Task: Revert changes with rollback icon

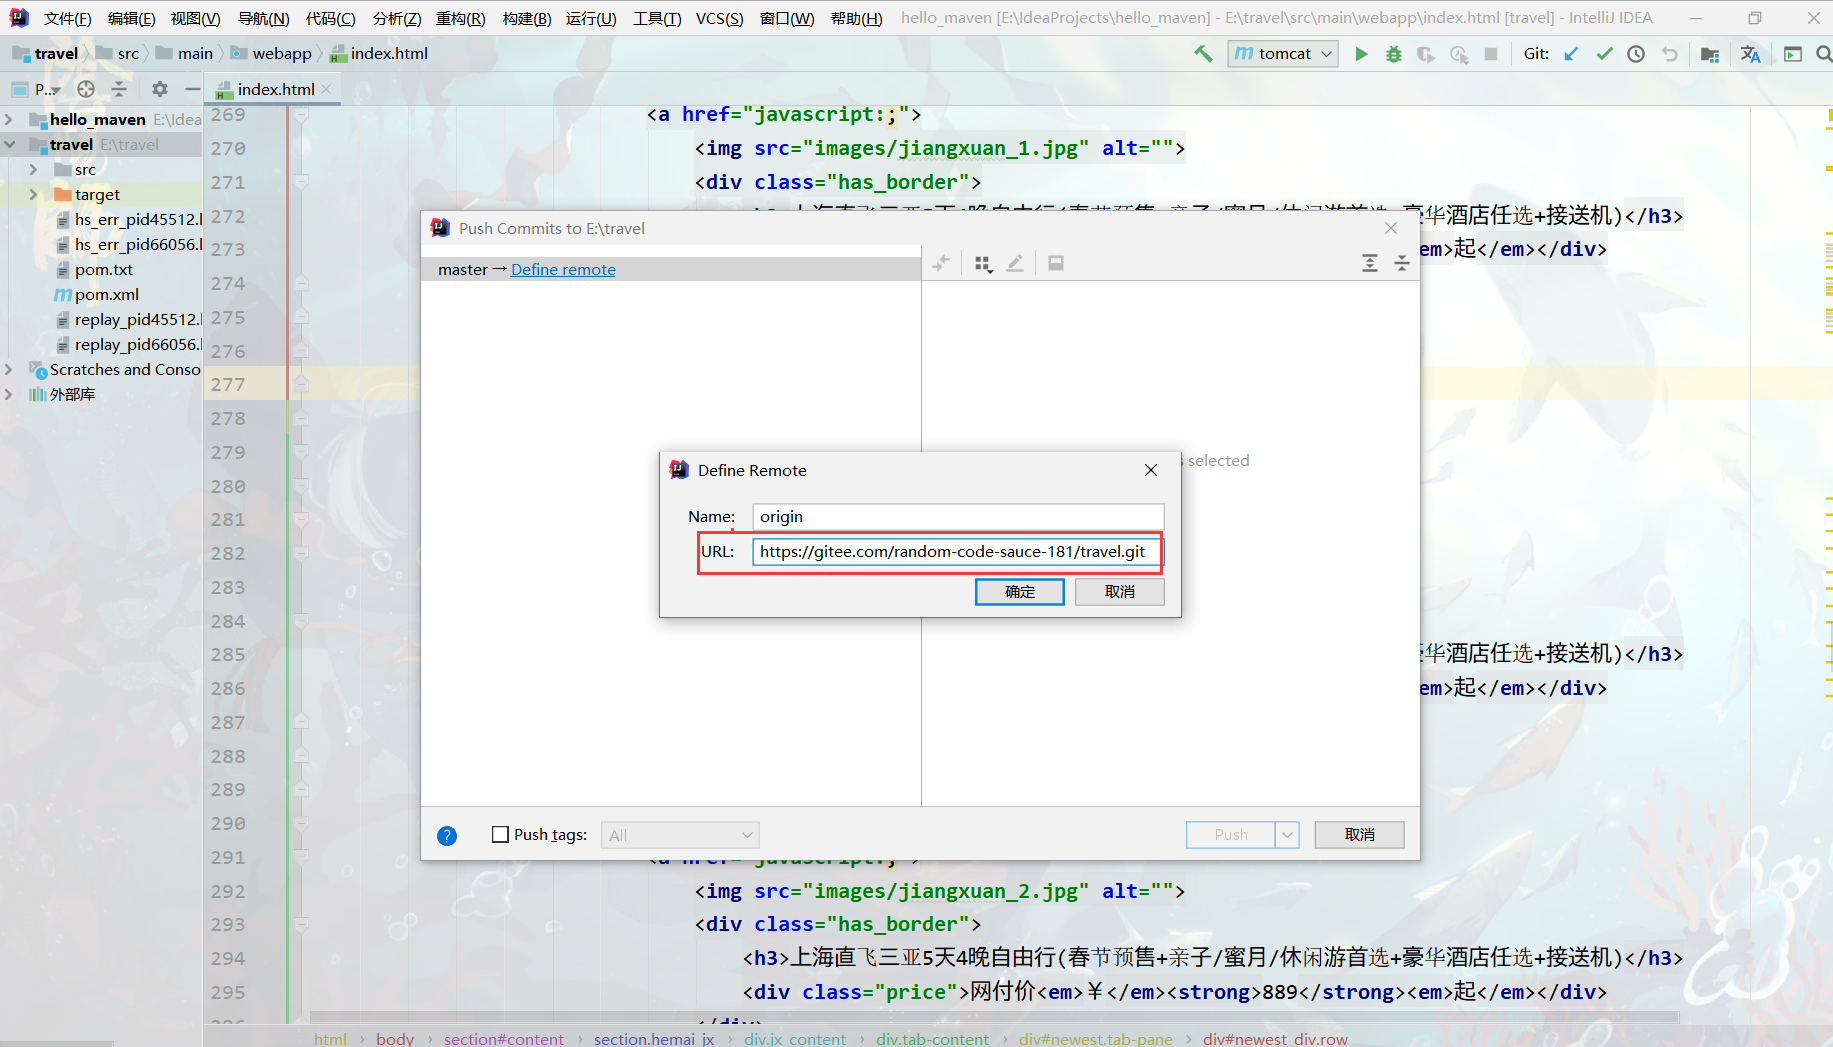Action: pos(1669,54)
